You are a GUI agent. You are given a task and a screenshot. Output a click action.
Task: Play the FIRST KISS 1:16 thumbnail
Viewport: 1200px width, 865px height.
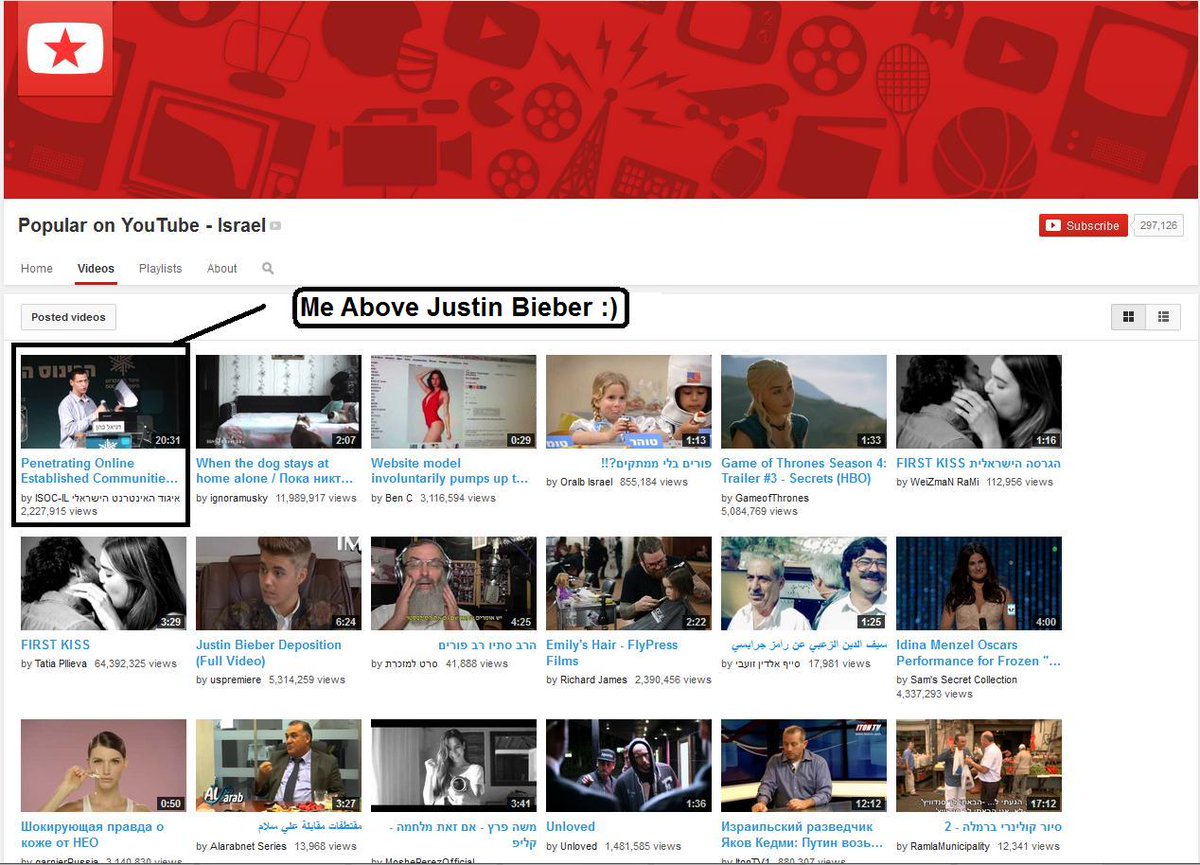click(979, 402)
